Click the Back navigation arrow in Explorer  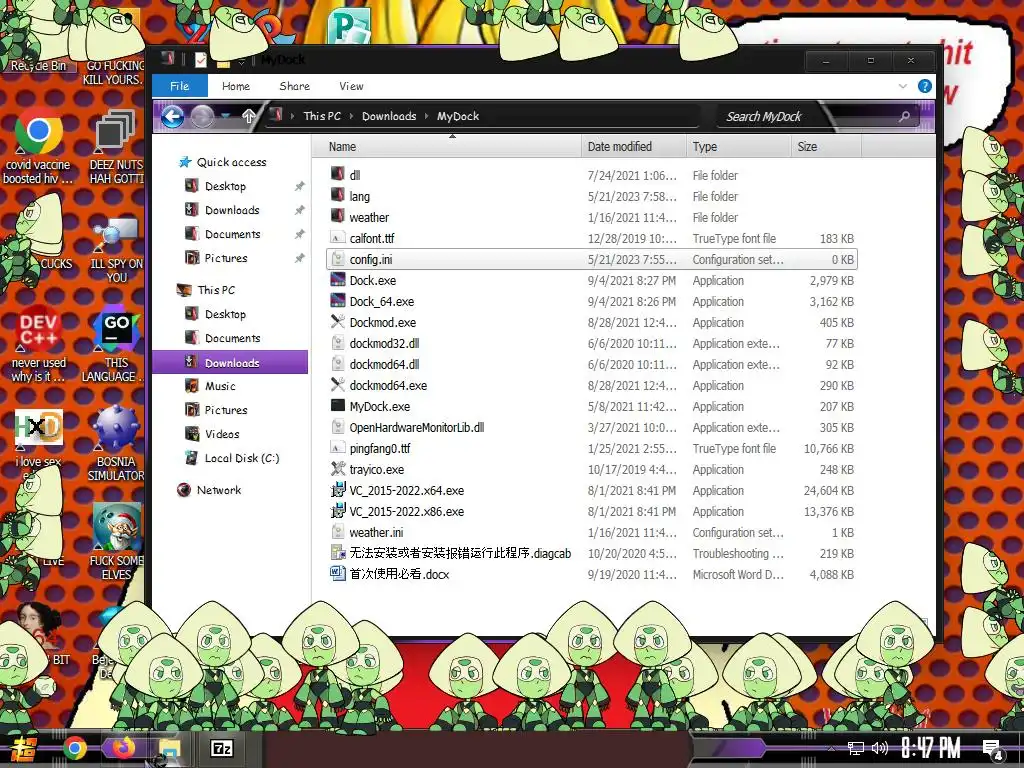coord(172,116)
